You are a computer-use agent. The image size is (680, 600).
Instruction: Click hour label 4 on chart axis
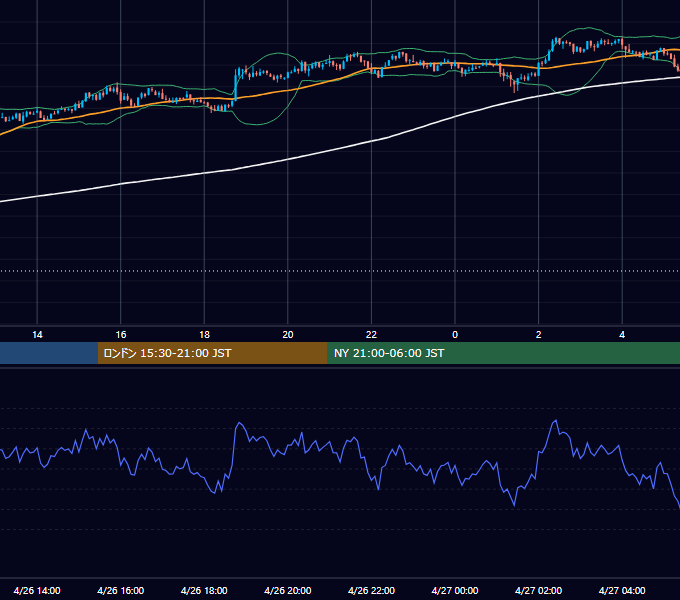pos(622,335)
